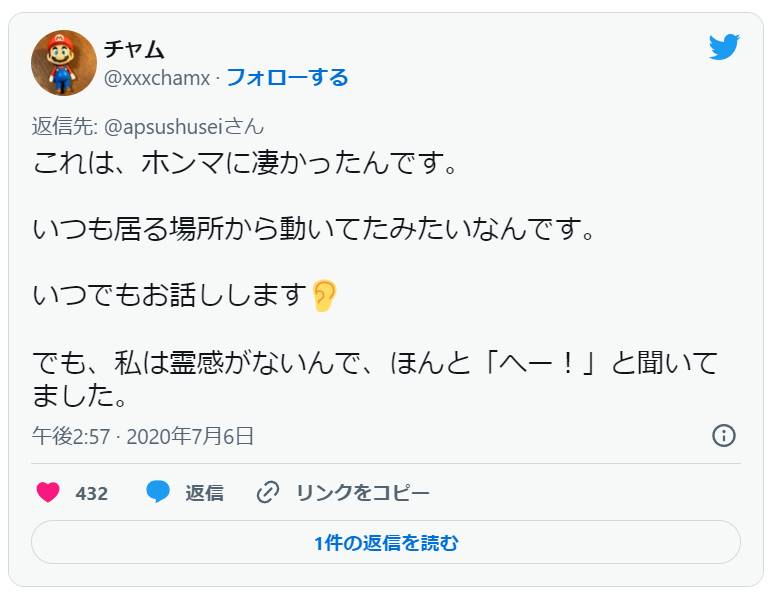This screenshot has height=595, width=770.
Task: Click the 返信 reply label
Action: pyautogui.click(x=204, y=493)
